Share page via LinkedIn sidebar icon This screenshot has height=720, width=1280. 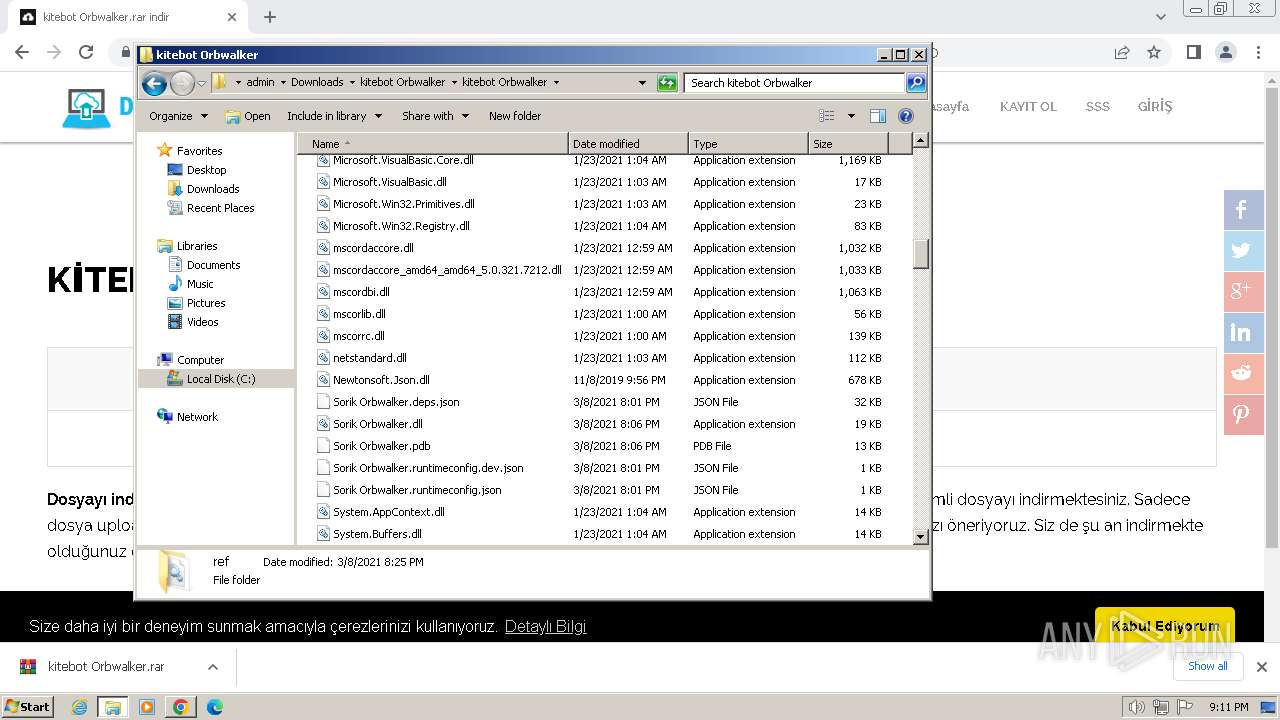[x=1244, y=333]
